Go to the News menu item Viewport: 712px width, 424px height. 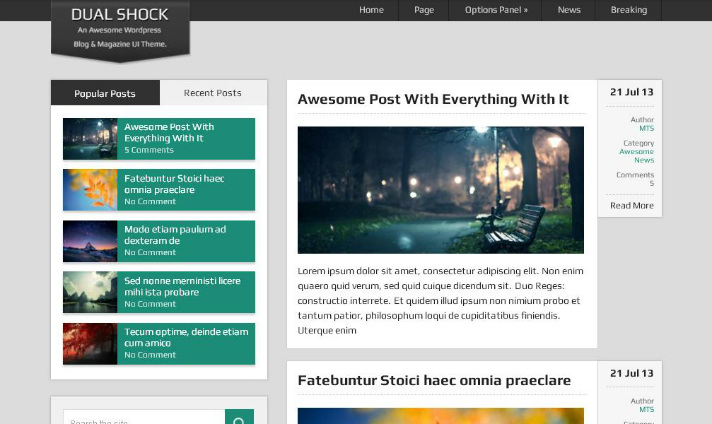569,10
